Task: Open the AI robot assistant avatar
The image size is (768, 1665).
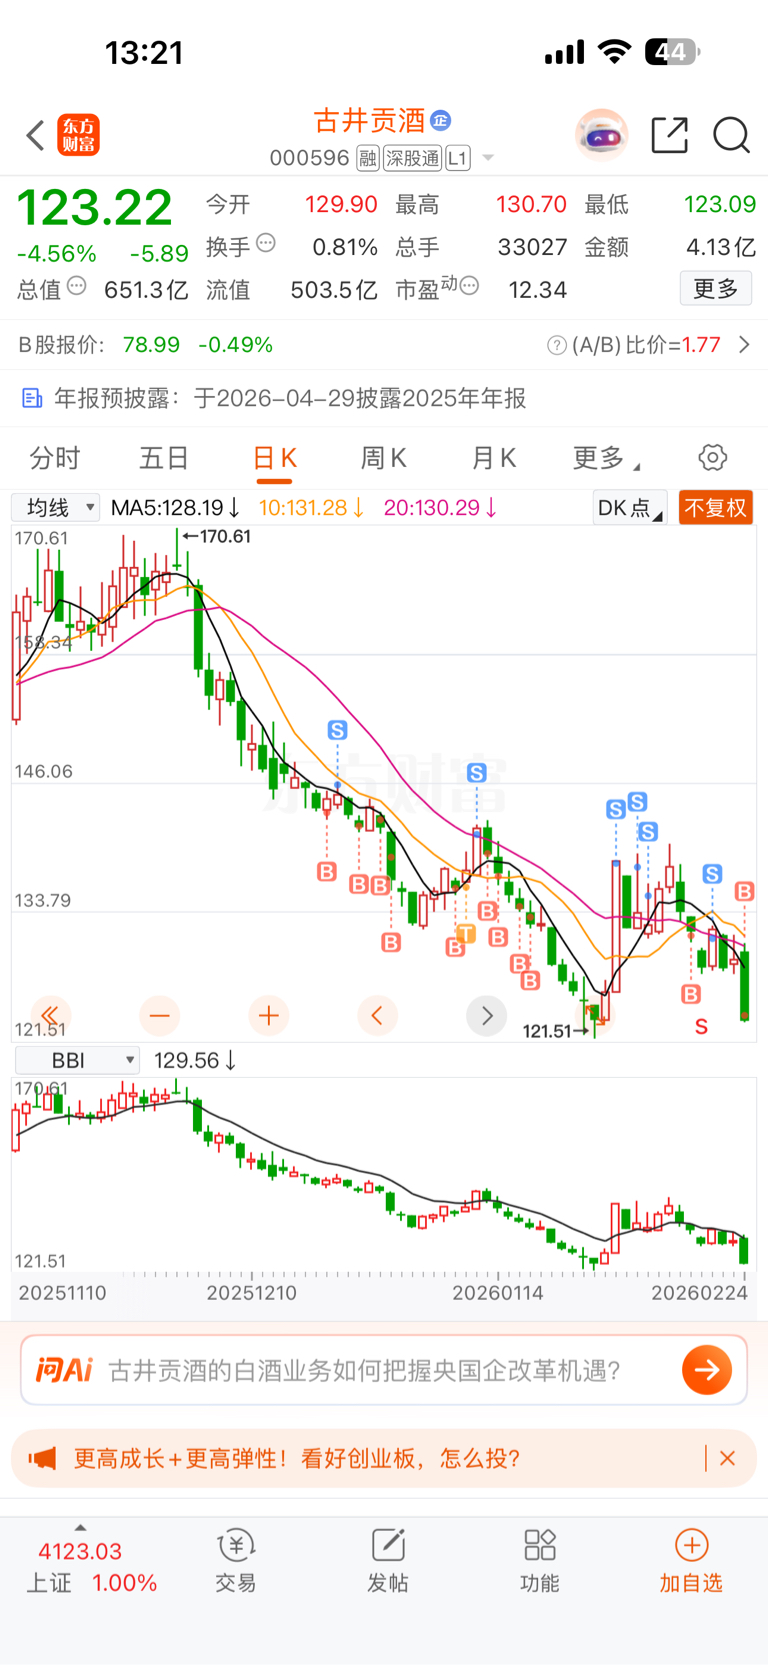Action: (x=601, y=134)
